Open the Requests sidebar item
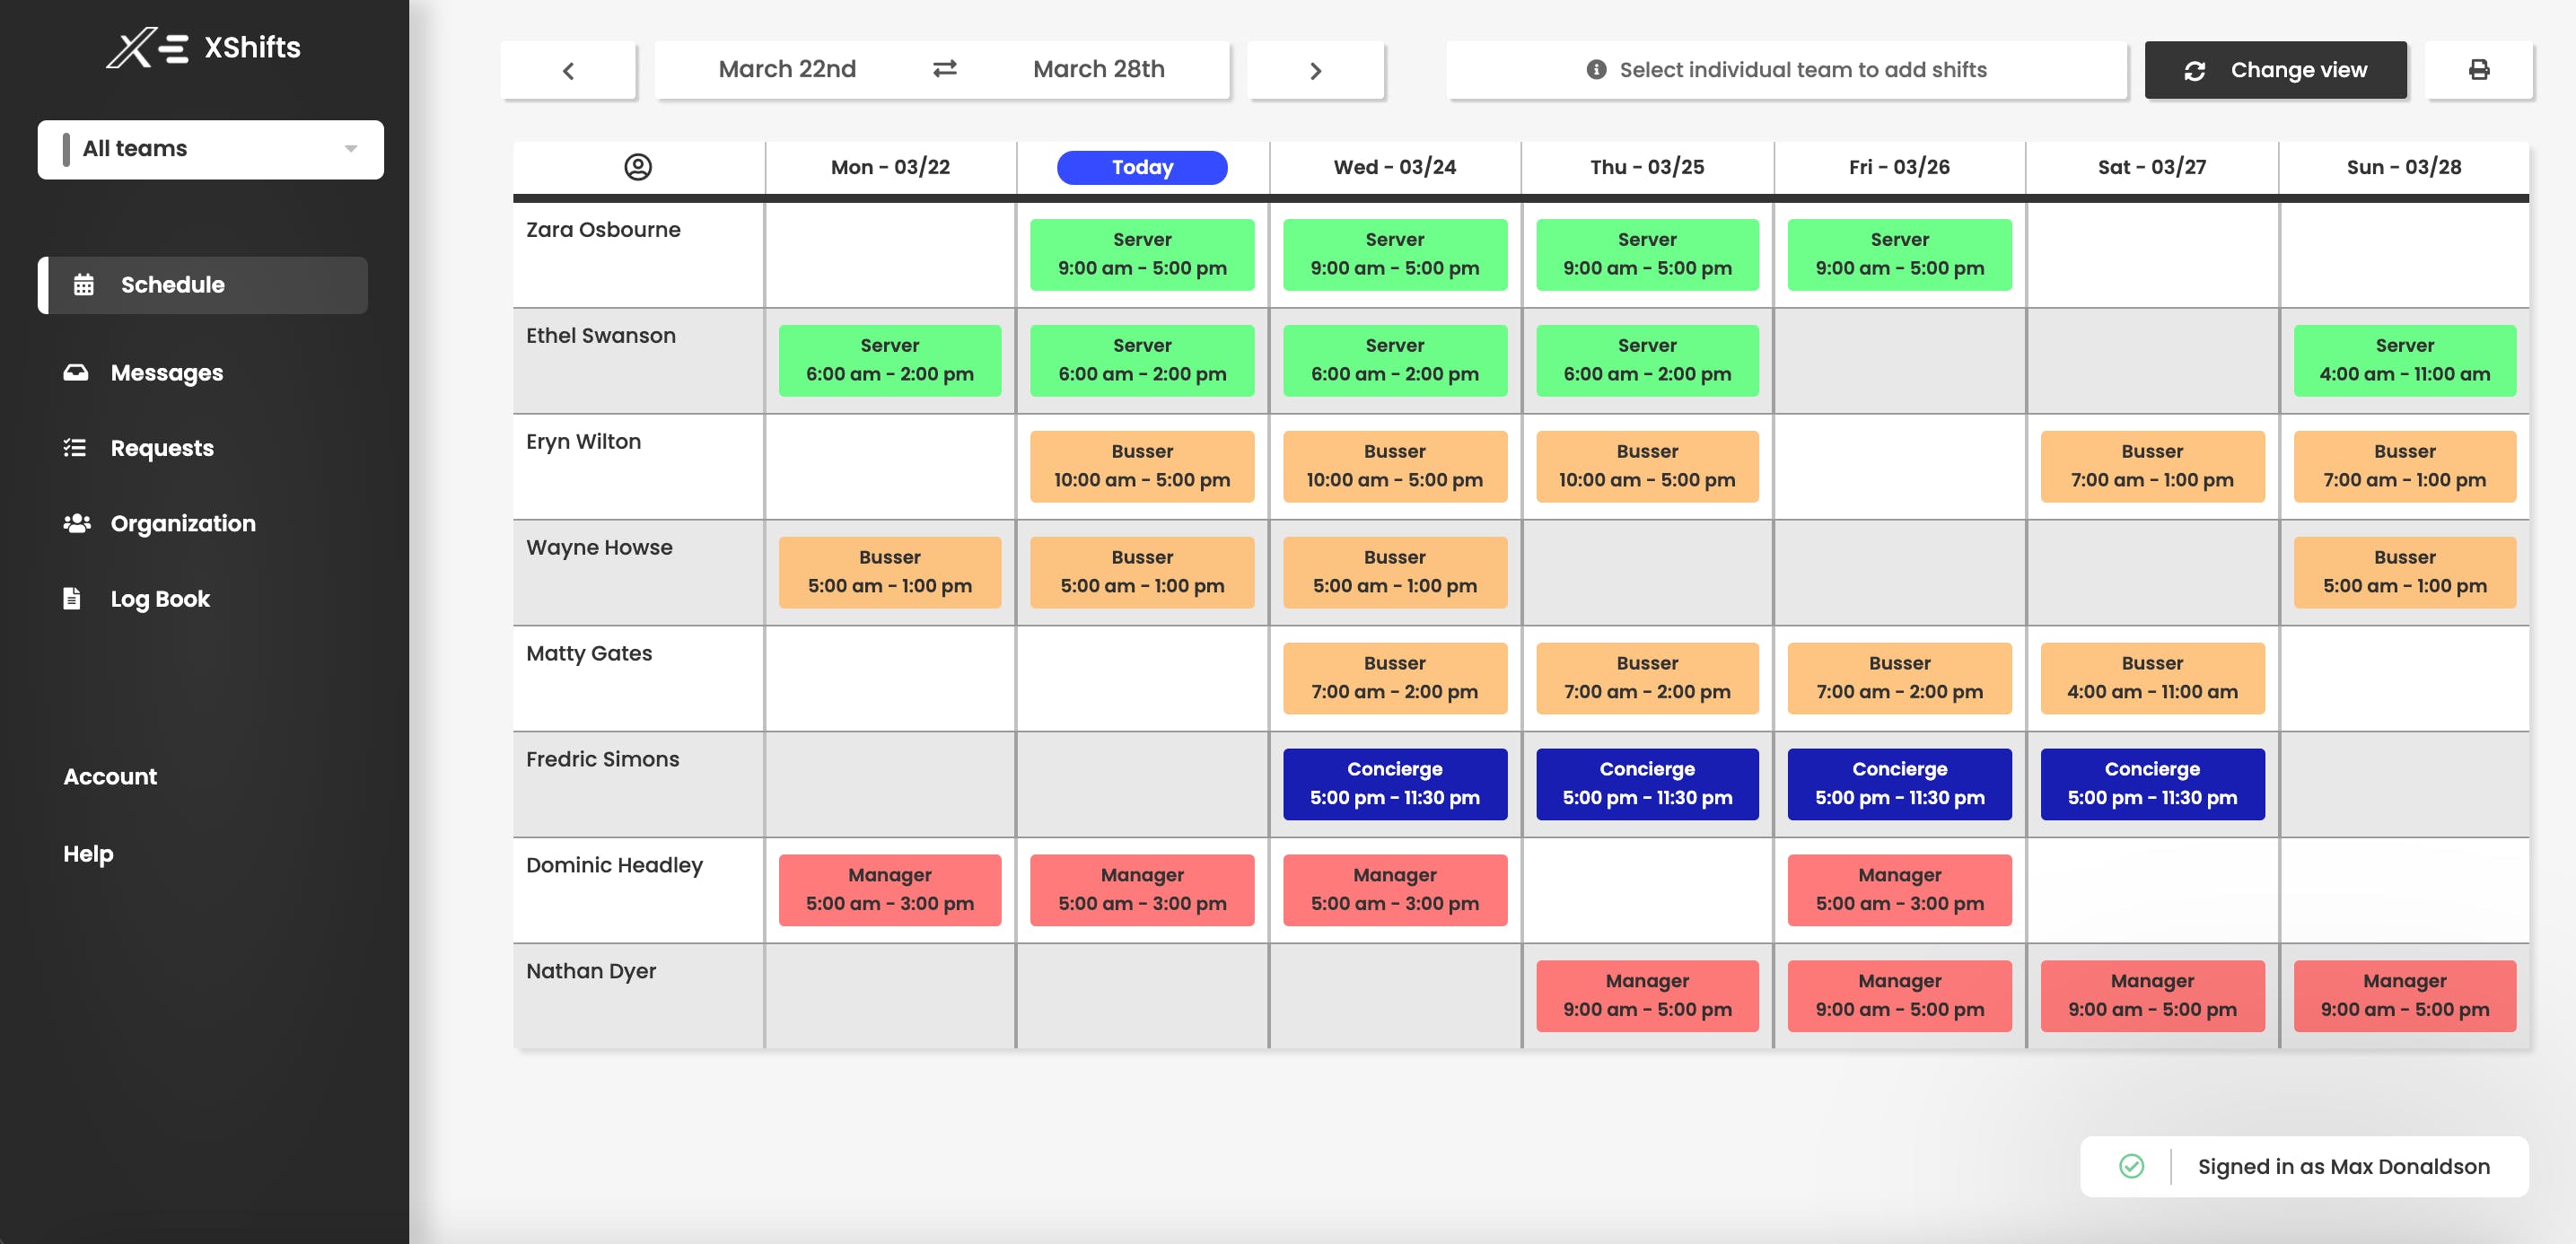Screen dimensions: 2576x1244 click(162, 448)
